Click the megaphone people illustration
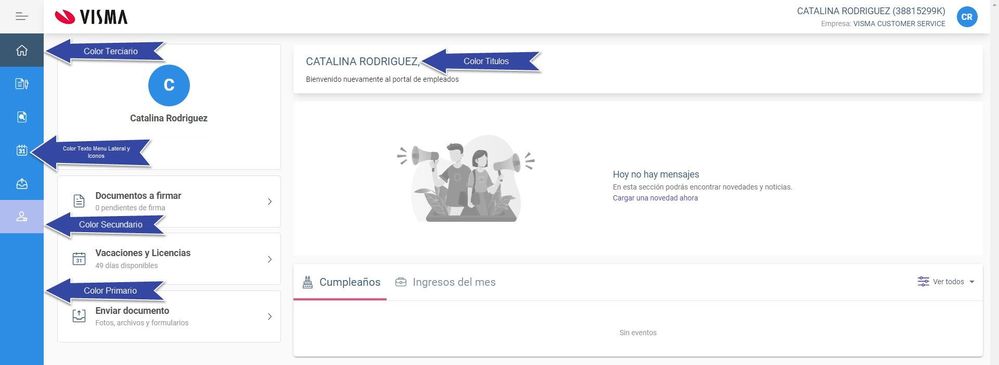The width and height of the screenshot is (999, 365). coord(466,178)
